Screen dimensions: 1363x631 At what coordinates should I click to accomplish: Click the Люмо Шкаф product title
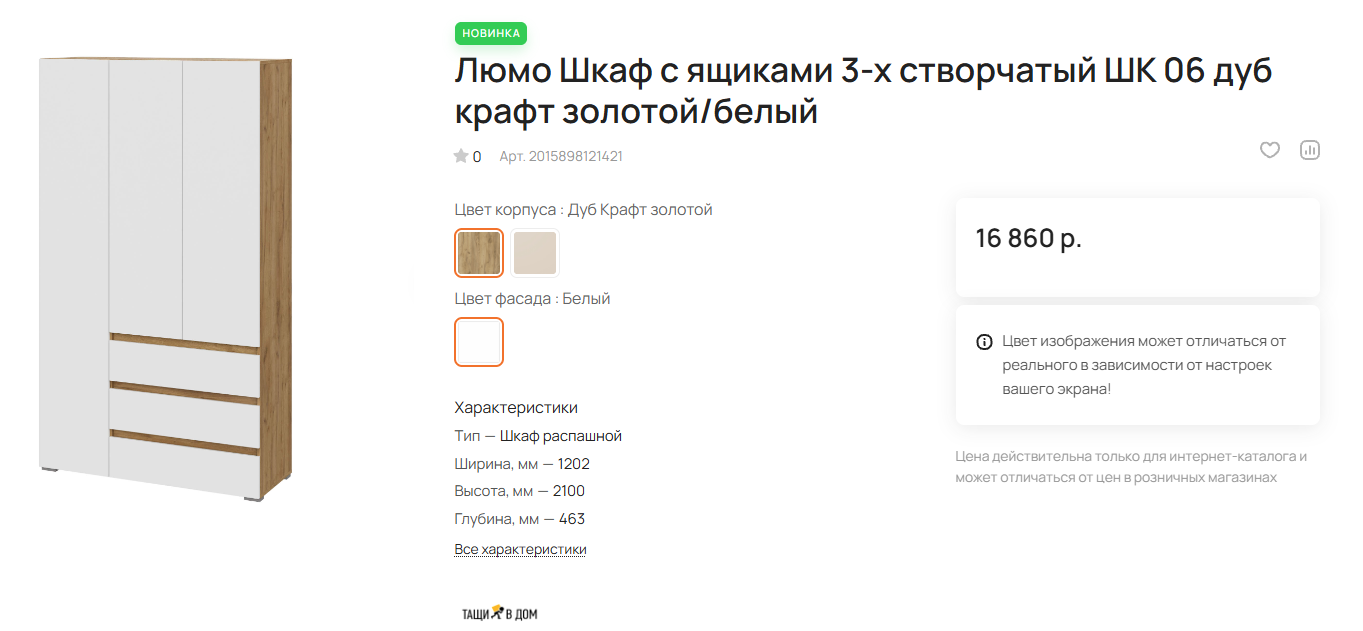tap(864, 92)
